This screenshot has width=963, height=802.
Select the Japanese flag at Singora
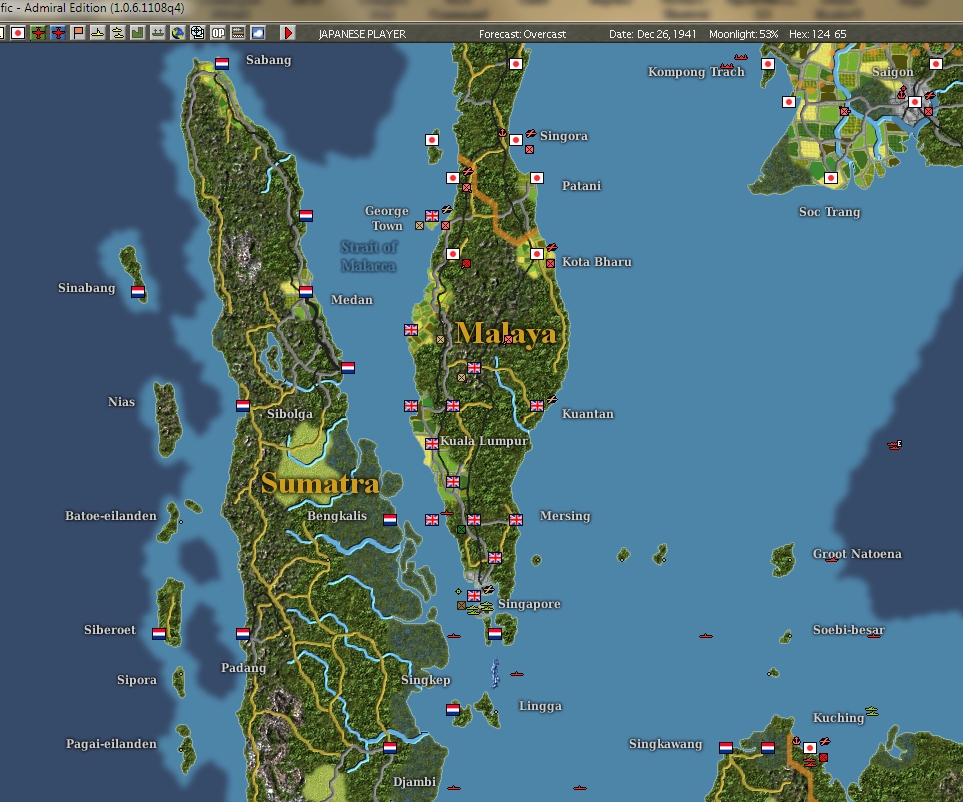tap(516, 139)
